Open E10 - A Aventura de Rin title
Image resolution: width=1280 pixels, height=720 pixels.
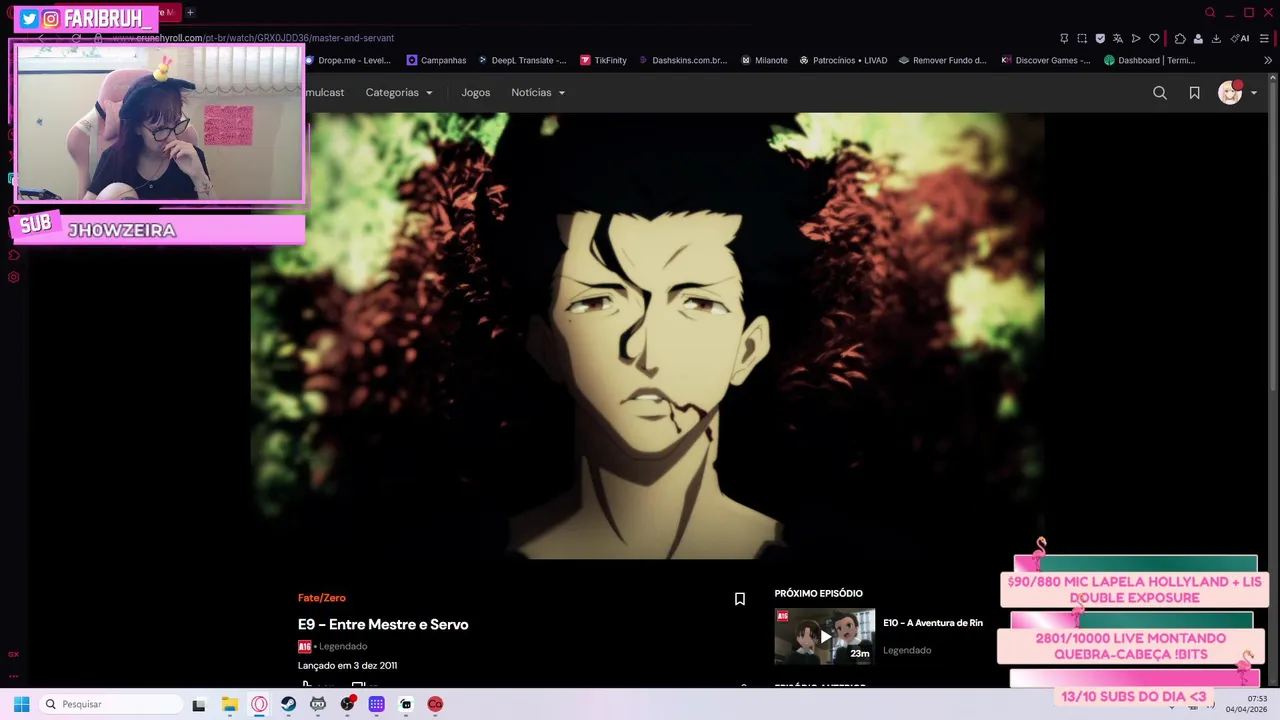[933, 623]
